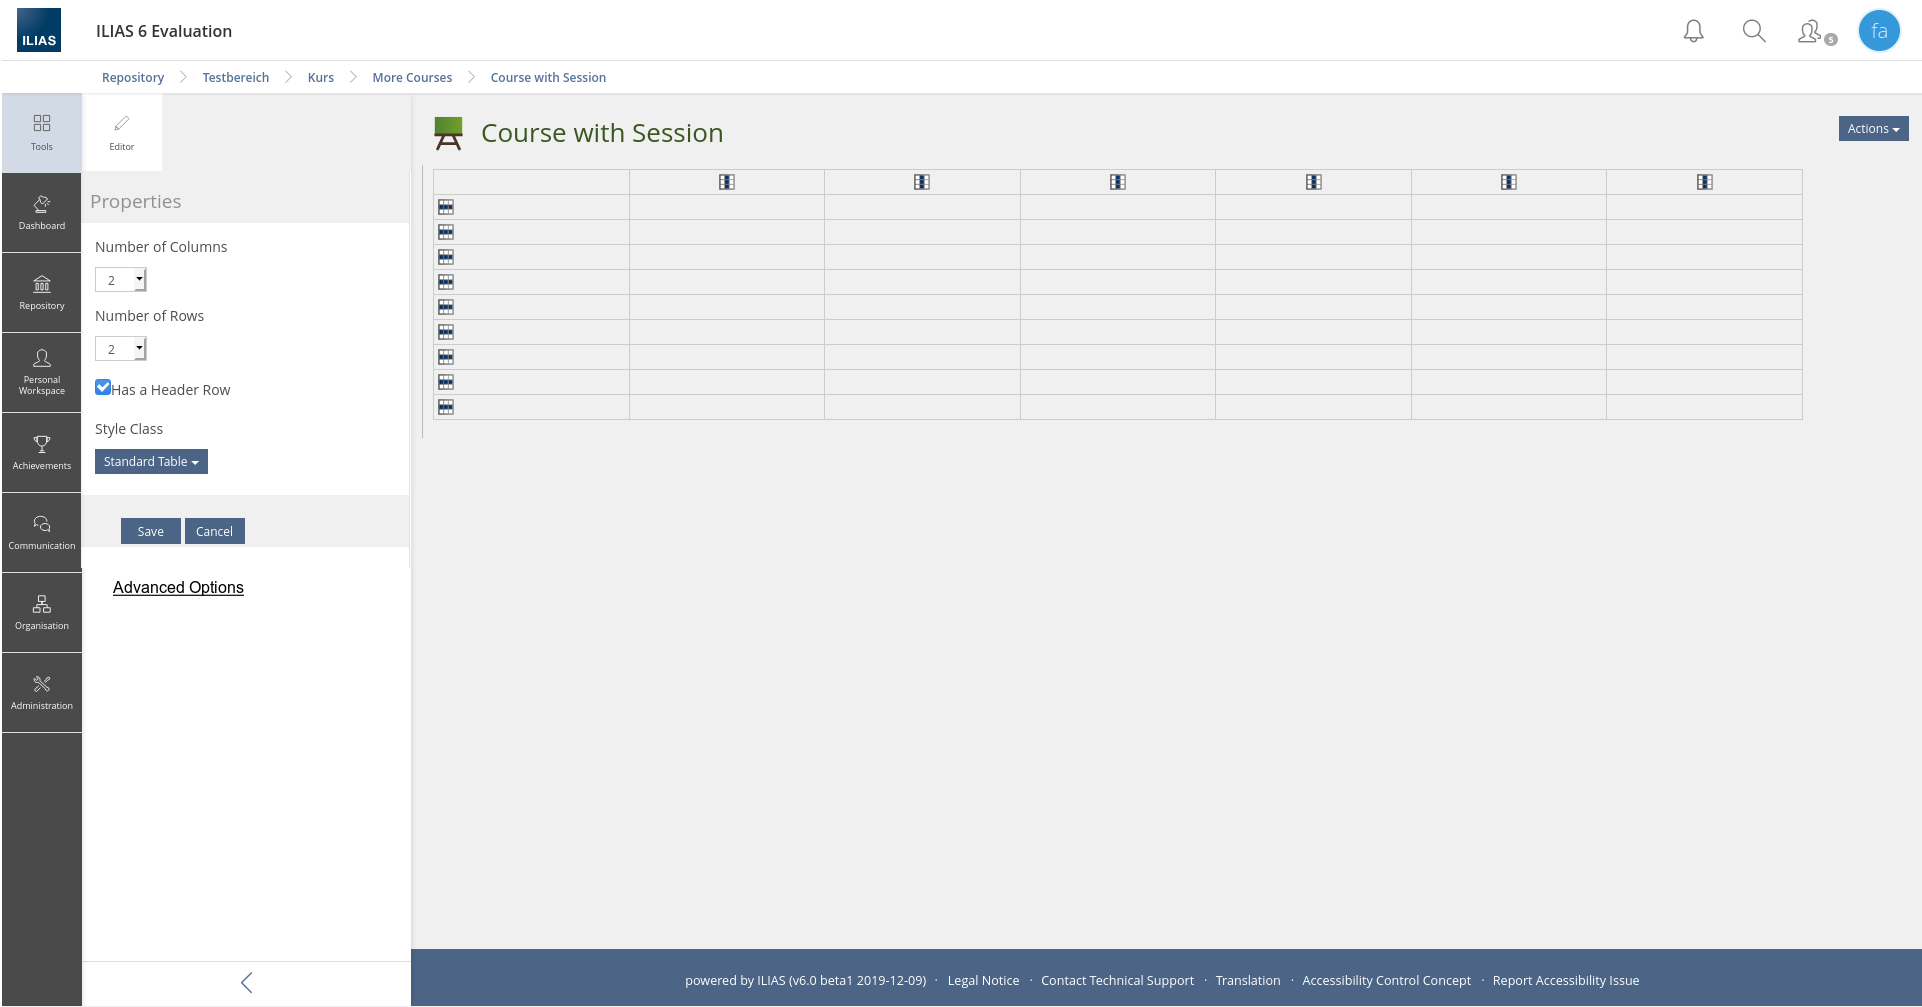Click the third row handle icon
The height and width of the screenshot is (1007, 1922).
click(x=446, y=257)
